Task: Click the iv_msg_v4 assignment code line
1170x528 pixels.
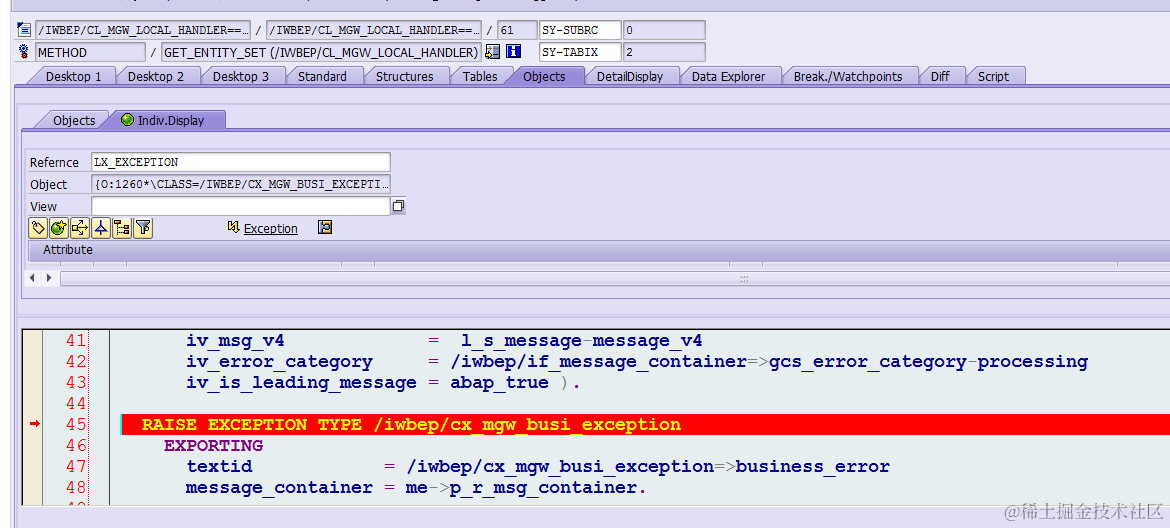Action: click(x=445, y=341)
